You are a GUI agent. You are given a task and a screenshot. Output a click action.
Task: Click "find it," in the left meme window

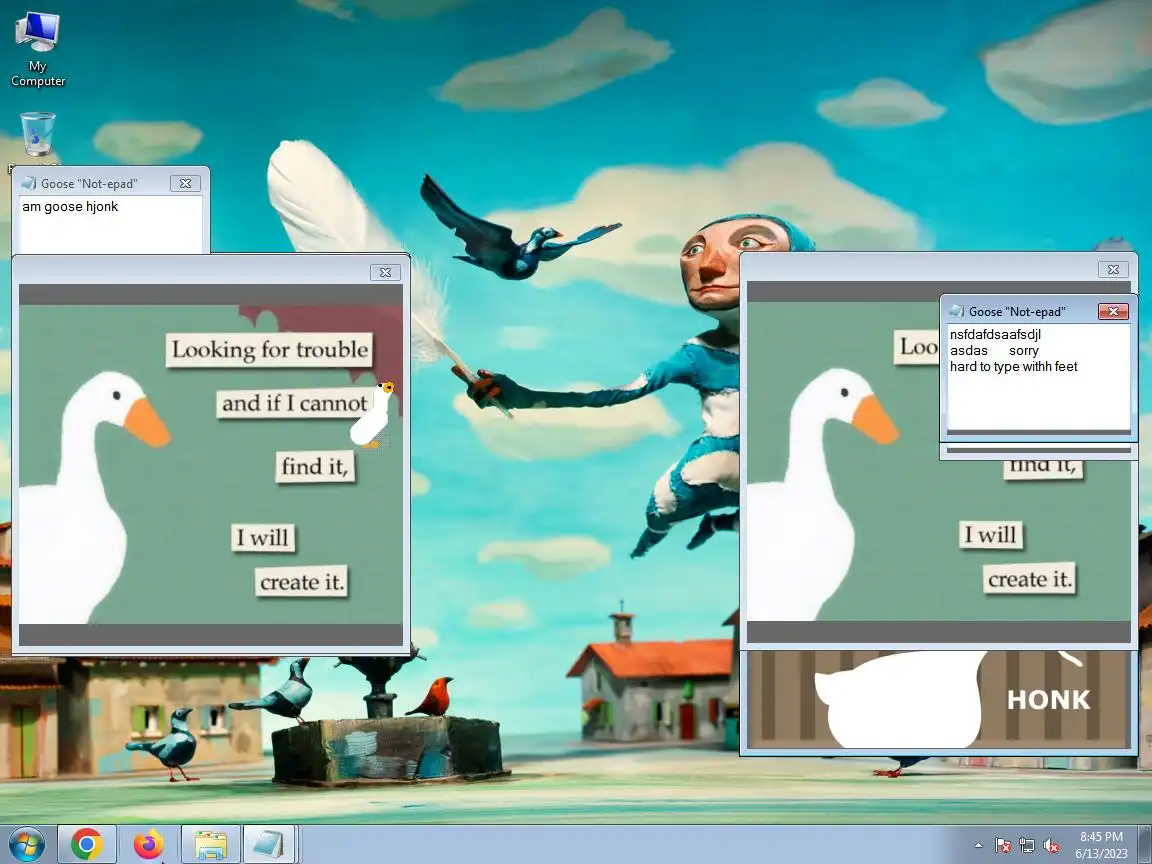pyautogui.click(x=315, y=467)
